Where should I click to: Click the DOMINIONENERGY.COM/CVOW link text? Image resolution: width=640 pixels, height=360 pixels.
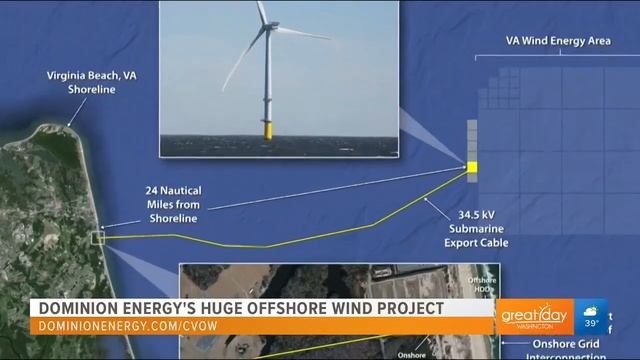point(128,327)
